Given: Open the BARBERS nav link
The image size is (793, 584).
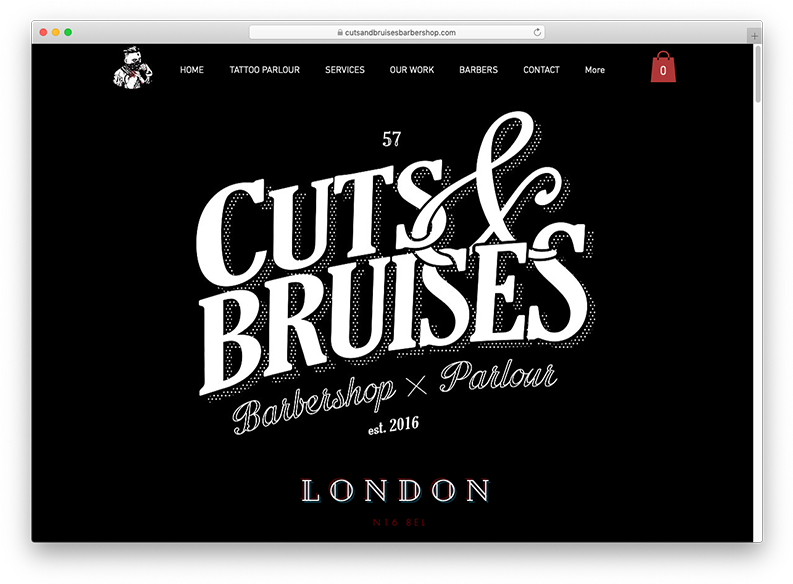Looking at the screenshot, I should pyautogui.click(x=478, y=70).
